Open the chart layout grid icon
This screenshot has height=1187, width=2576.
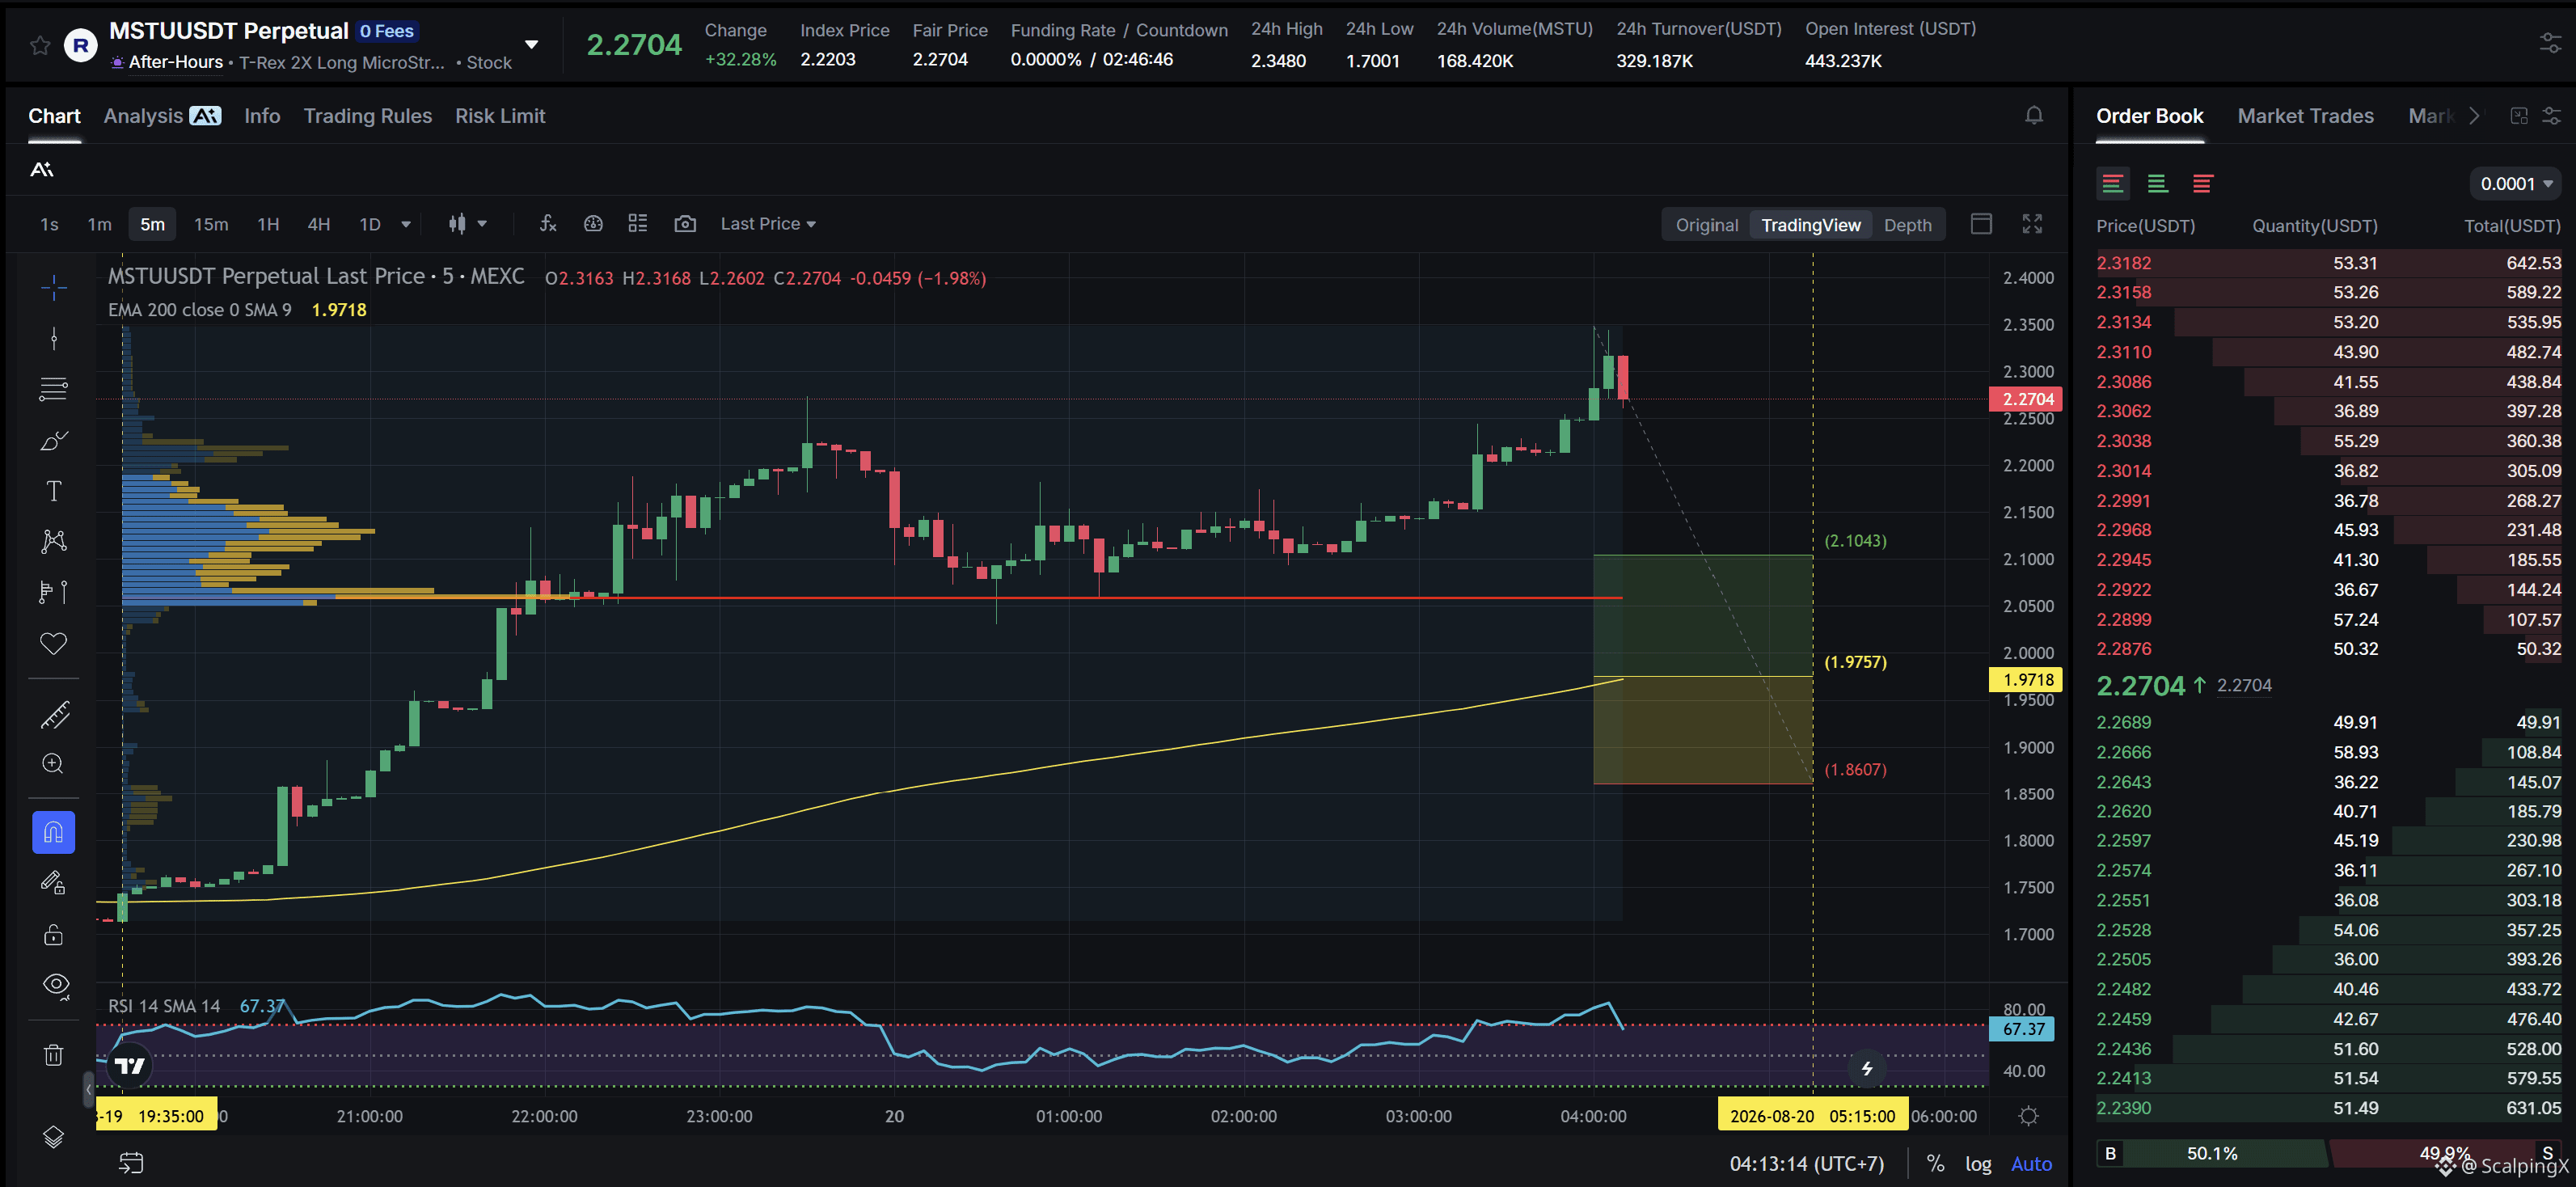click(x=638, y=224)
